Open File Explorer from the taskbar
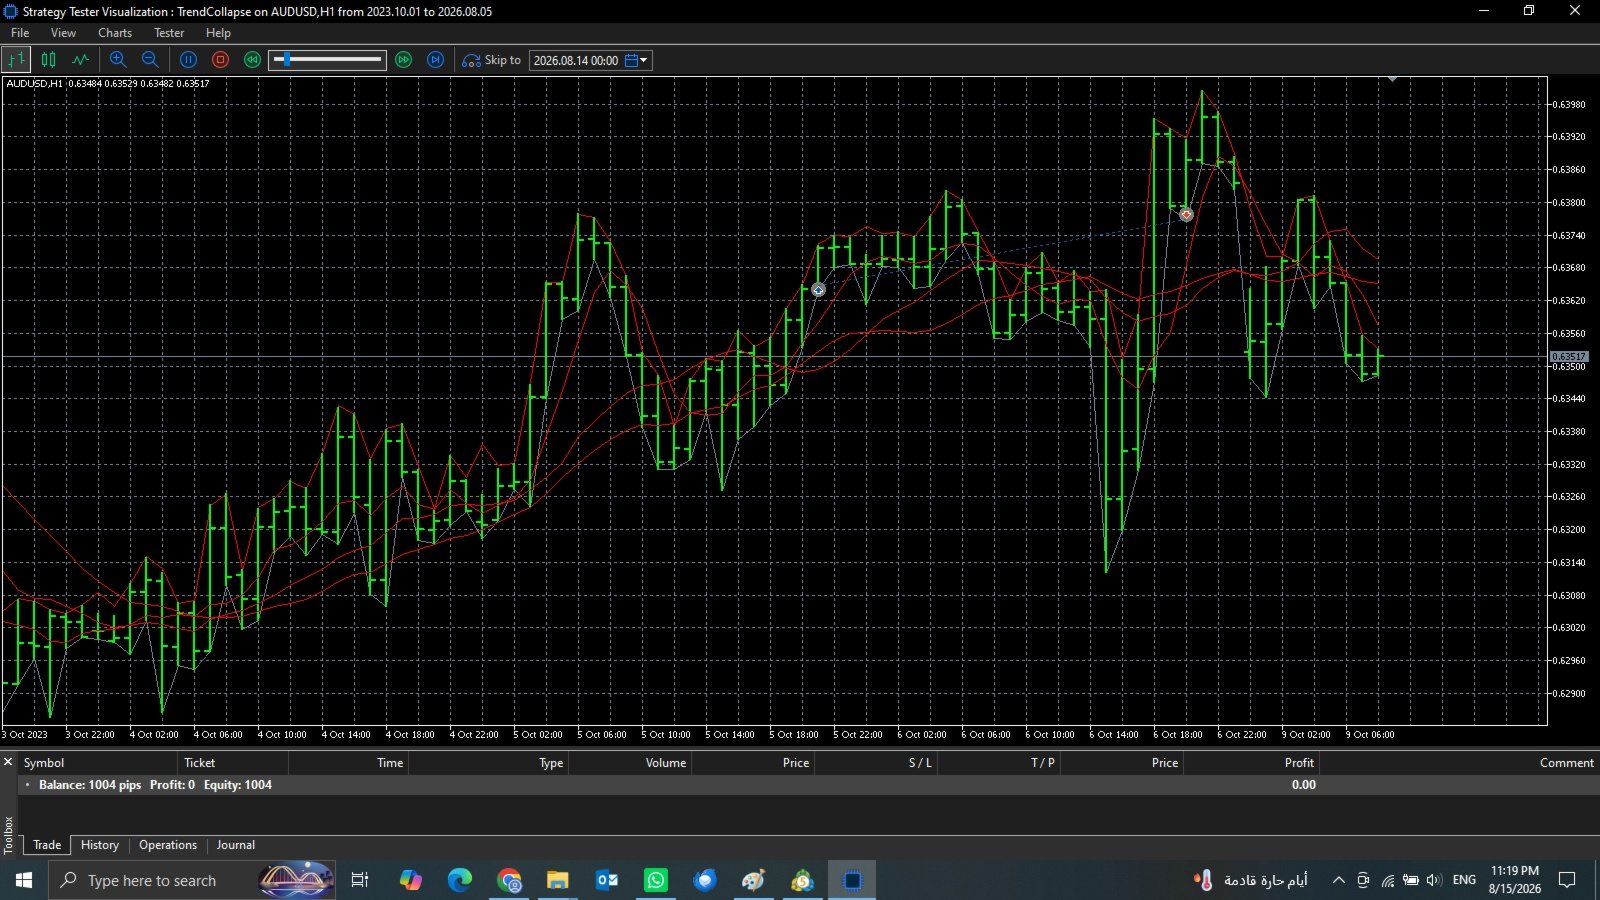The image size is (1600, 900). (x=558, y=880)
